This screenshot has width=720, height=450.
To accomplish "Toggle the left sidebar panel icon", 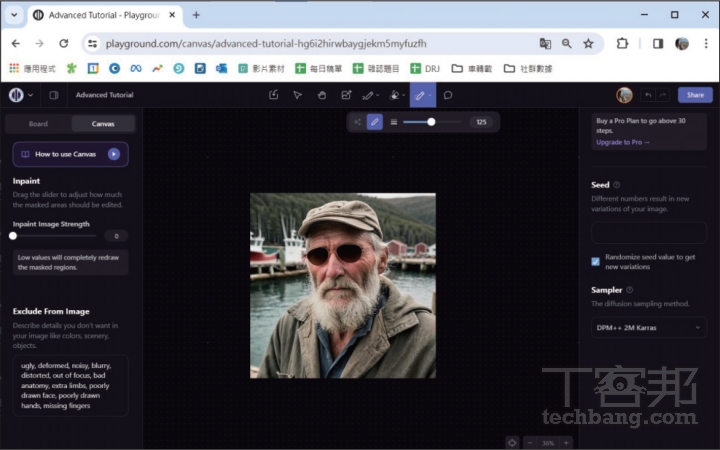I will click(x=54, y=95).
